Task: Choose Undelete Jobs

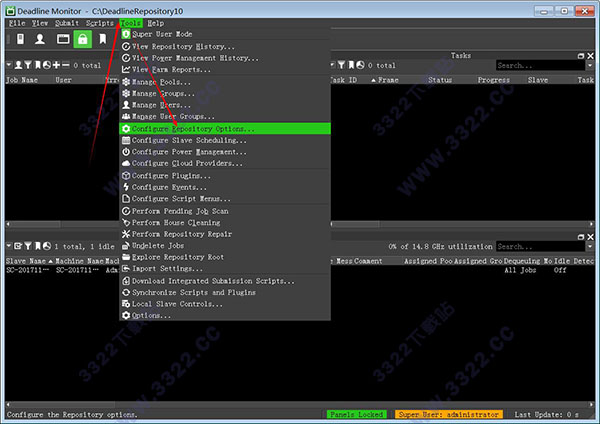Action: (x=225, y=246)
